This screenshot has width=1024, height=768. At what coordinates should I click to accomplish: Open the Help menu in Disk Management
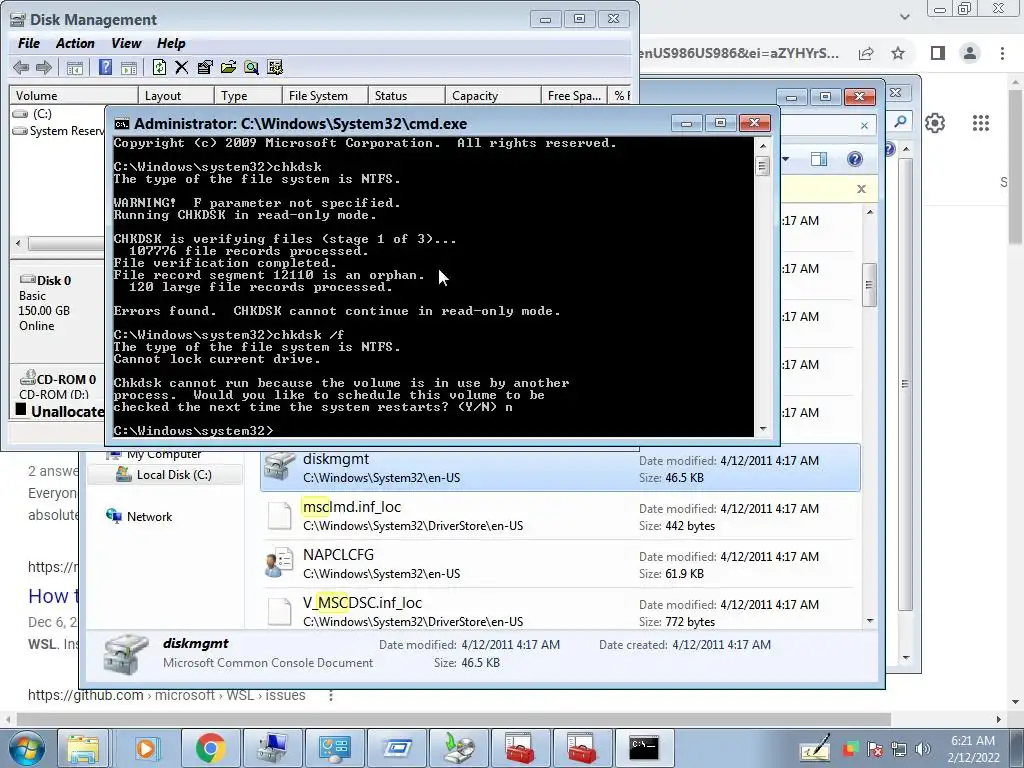coord(171,43)
